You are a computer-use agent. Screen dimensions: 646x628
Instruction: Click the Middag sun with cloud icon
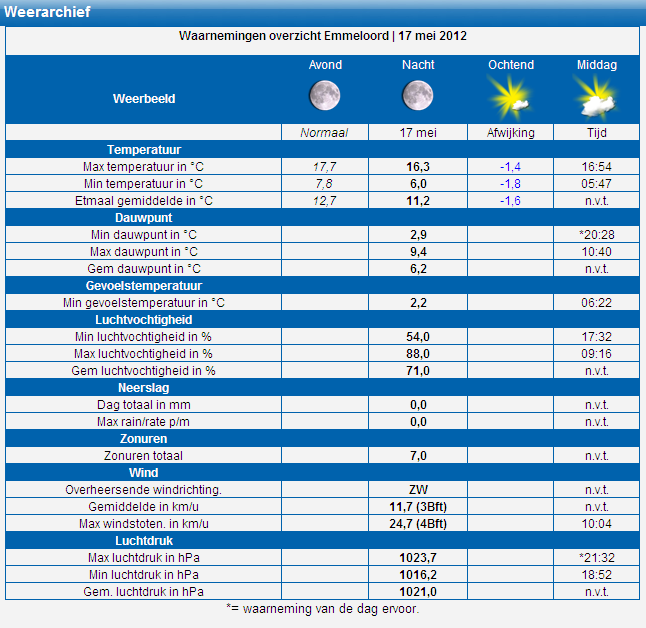pos(596,97)
